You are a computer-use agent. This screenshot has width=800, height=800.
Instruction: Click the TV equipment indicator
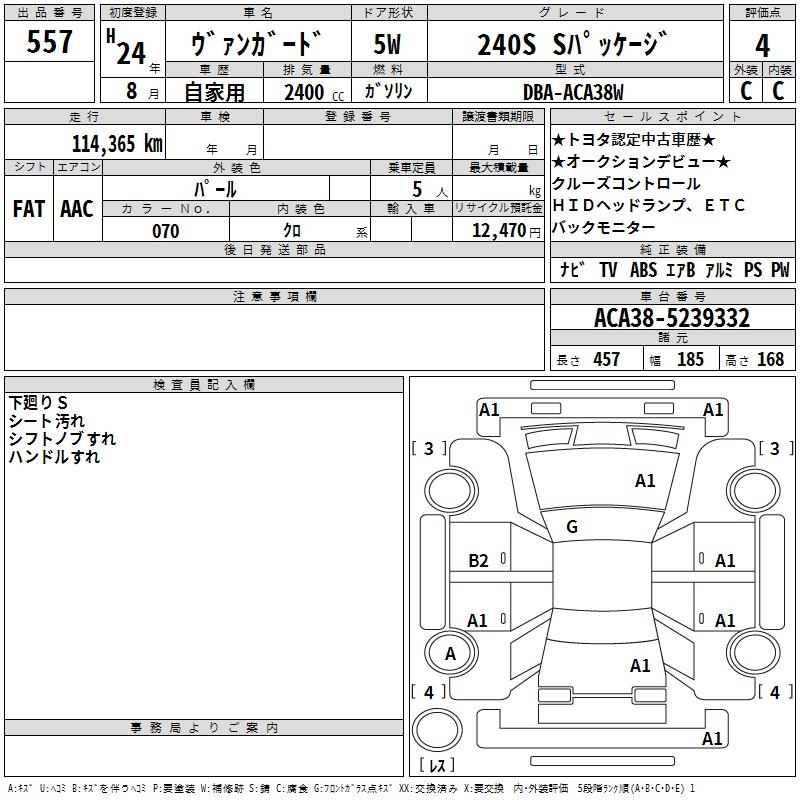608,270
